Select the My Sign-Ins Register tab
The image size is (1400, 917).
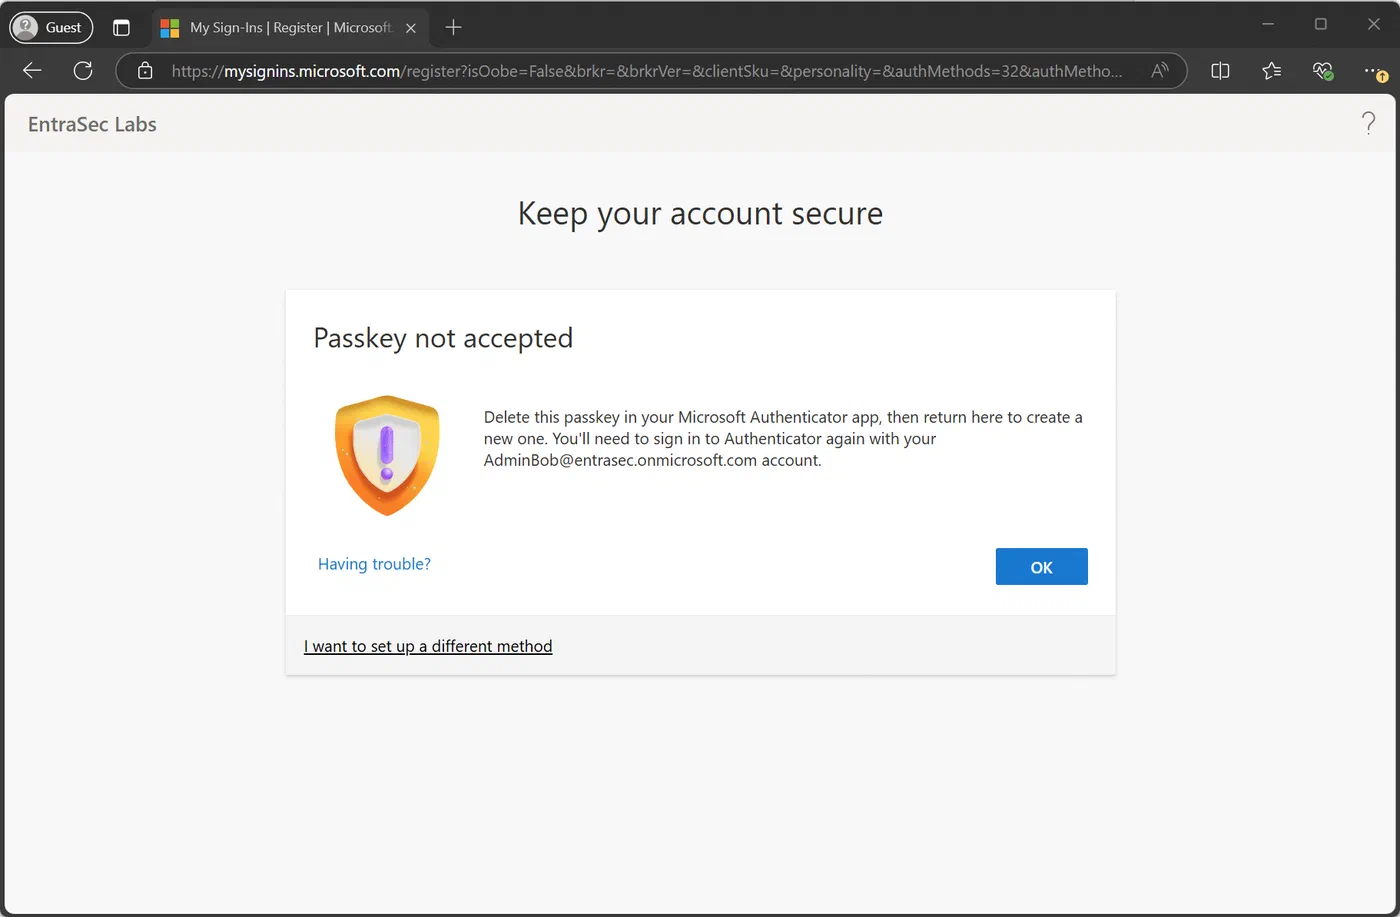pos(290,28)
